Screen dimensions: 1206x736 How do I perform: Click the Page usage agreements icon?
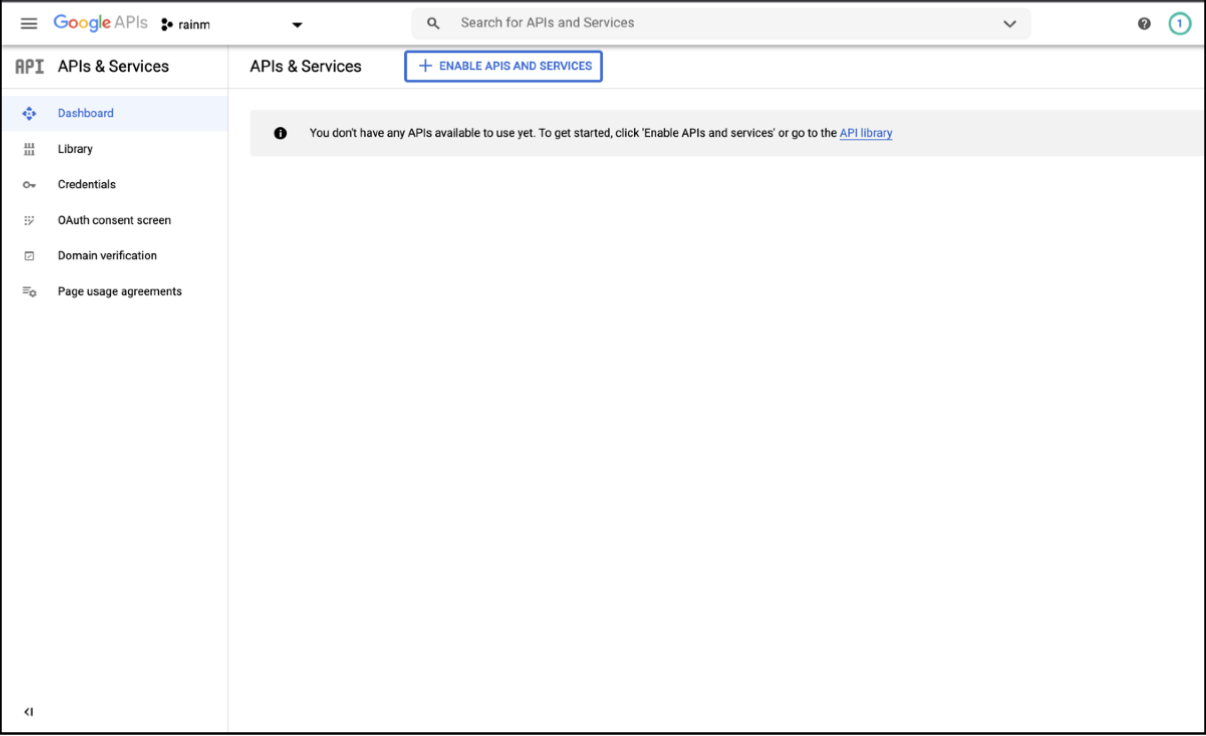pyautogui.click(x=29, y=292)
